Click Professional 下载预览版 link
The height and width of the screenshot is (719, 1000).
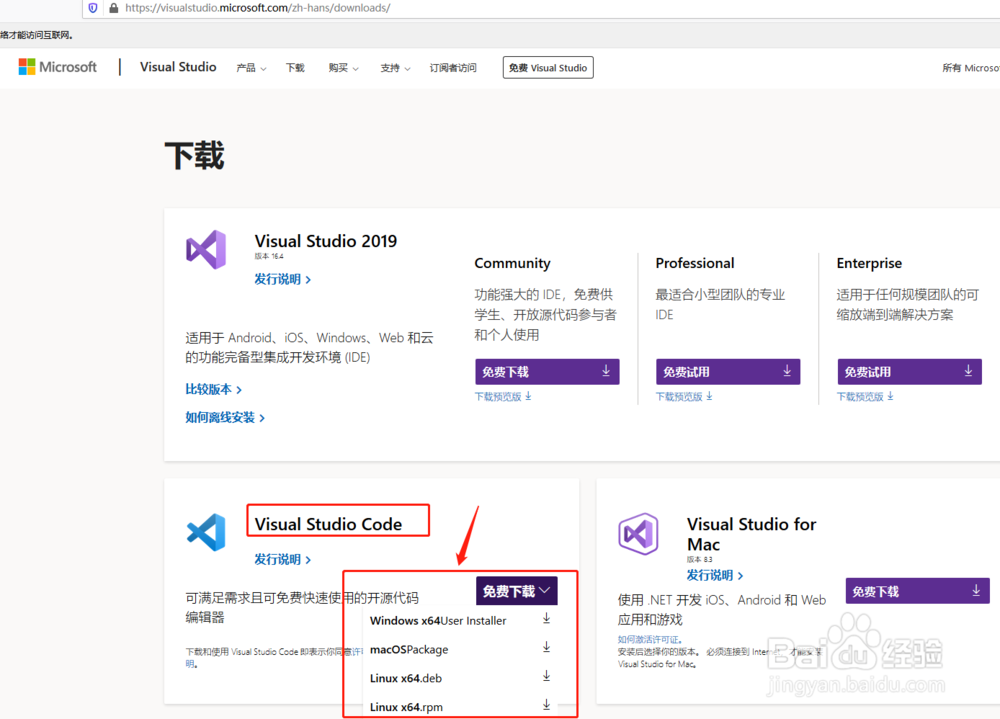coord(684,396)
